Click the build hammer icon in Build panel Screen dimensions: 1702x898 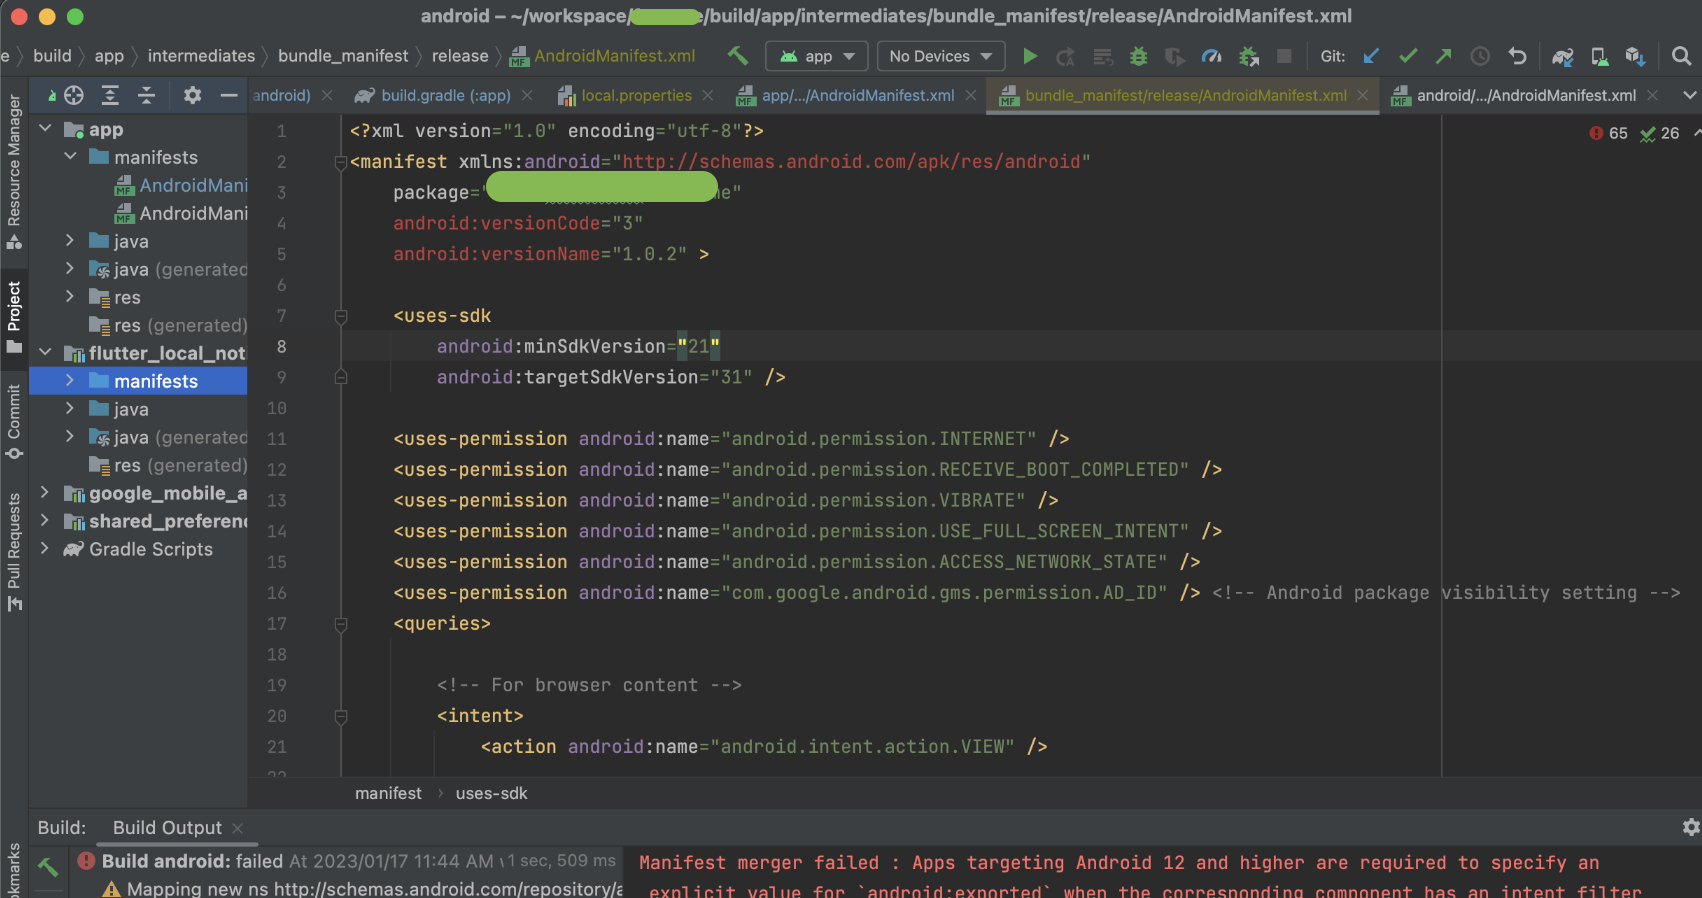47,867
